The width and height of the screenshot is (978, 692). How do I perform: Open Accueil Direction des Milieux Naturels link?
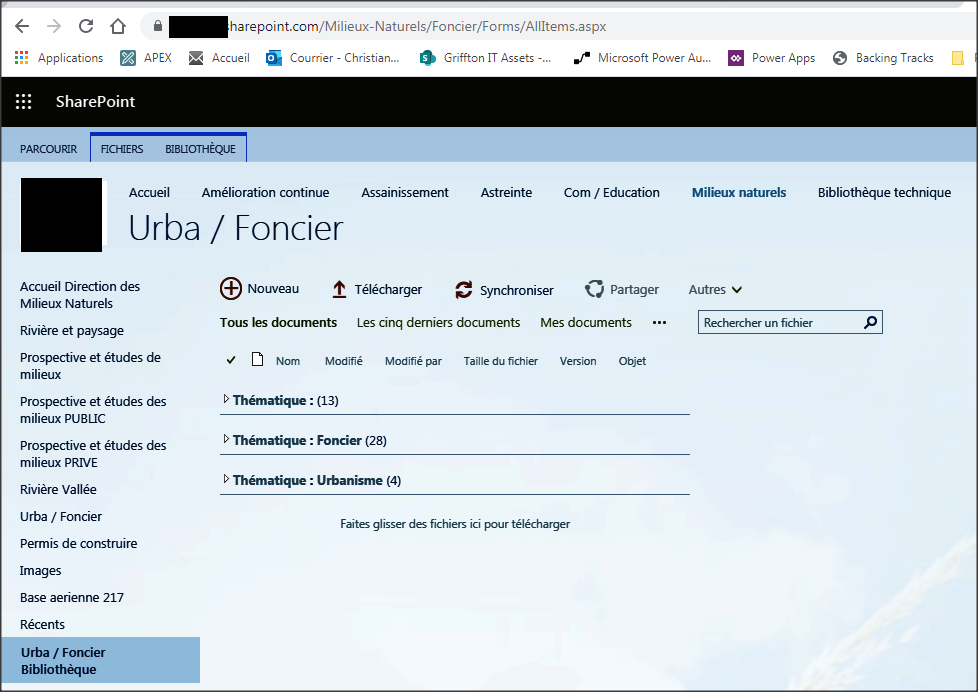[x=80, y=295]
